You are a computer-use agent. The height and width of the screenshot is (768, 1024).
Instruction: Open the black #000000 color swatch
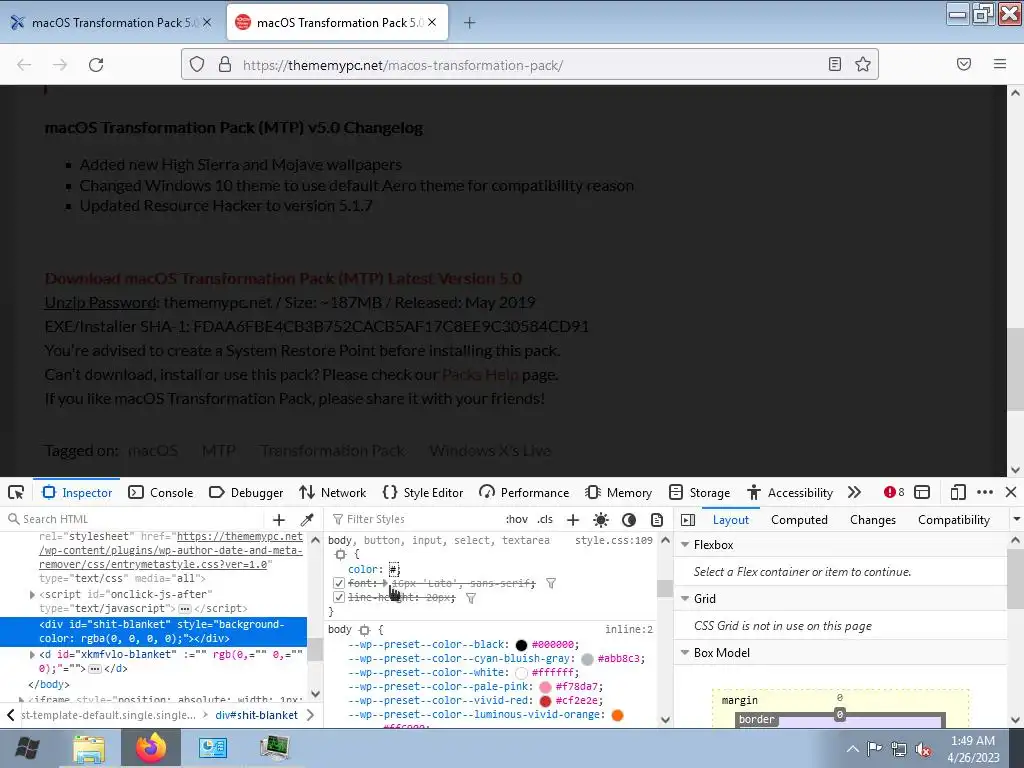click(x=521, y=645)
